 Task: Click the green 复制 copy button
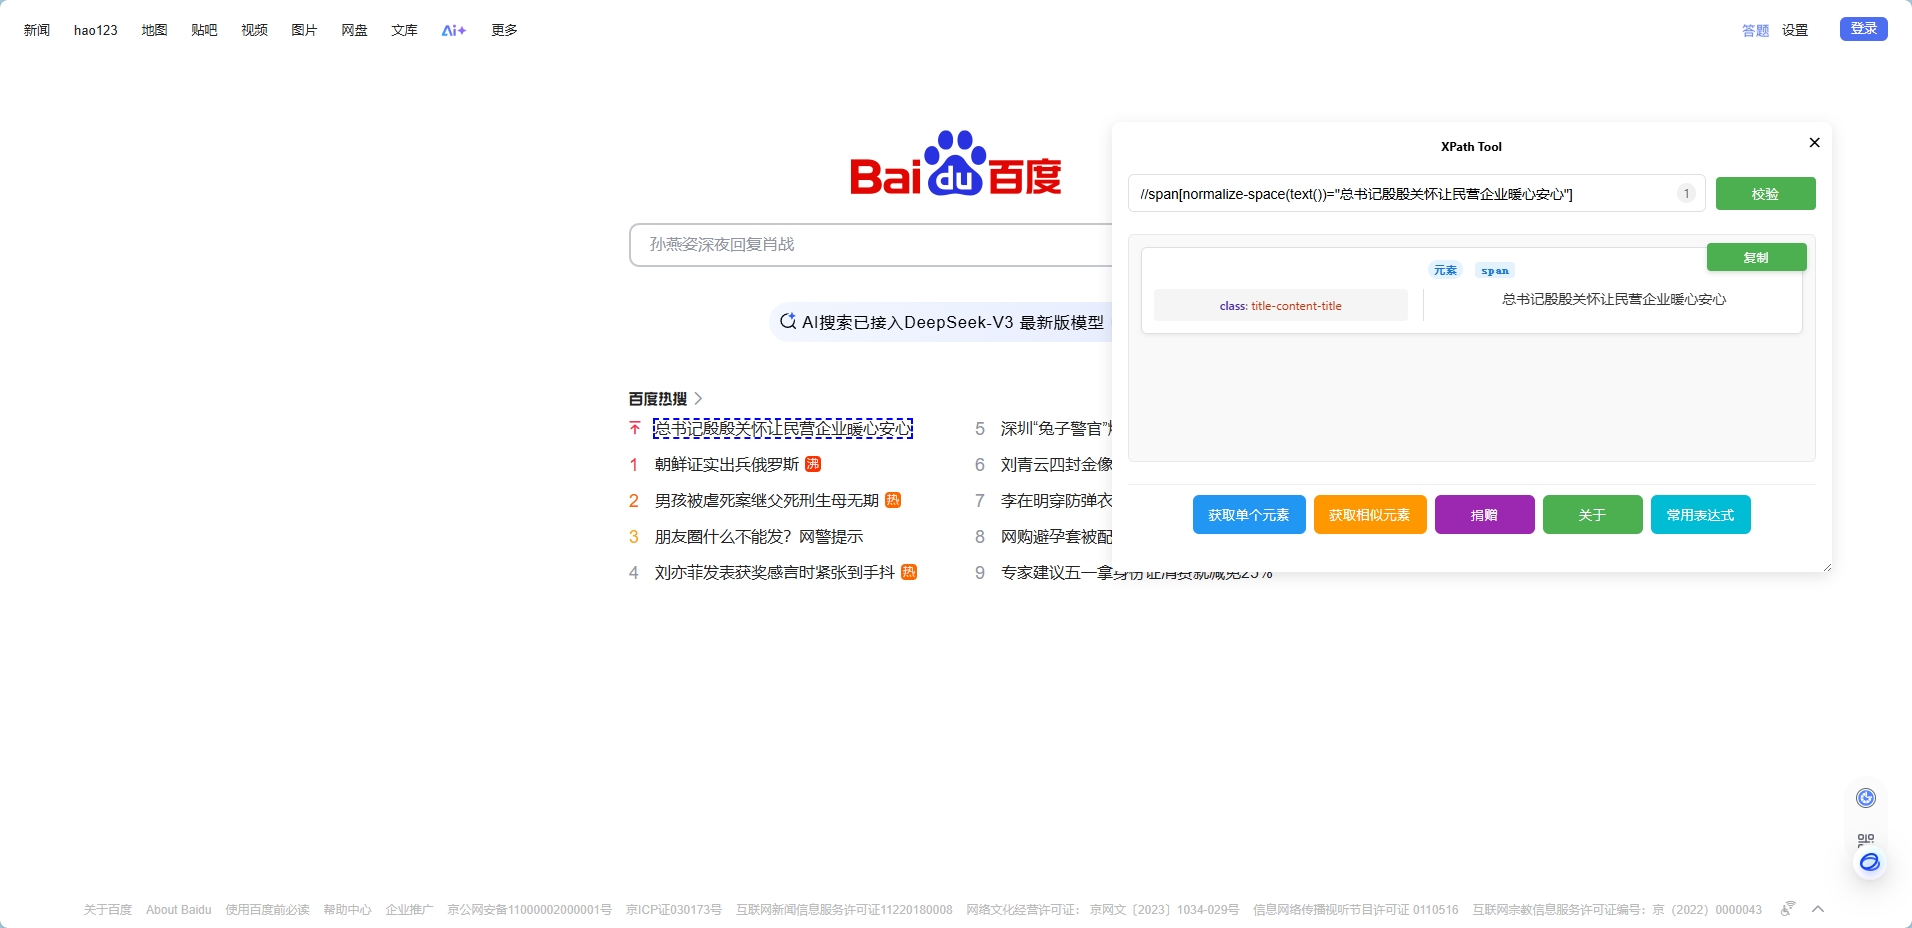coord(1756,257)
